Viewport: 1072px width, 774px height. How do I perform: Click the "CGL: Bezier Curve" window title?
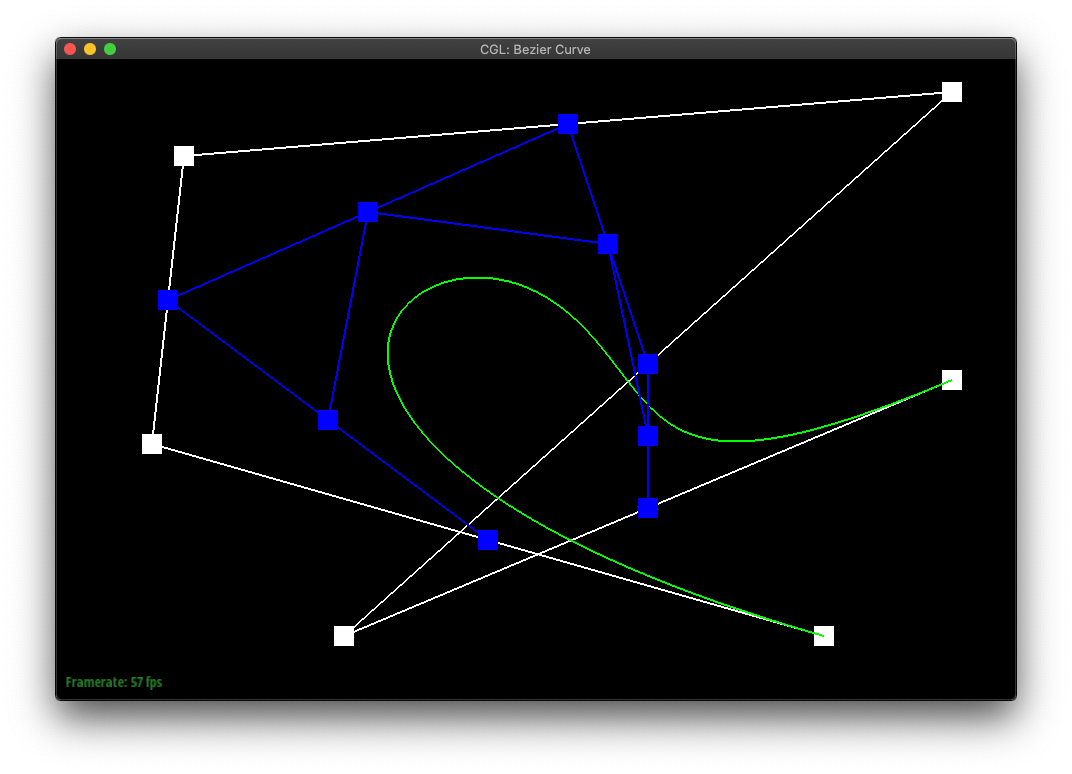click(x=535, y=49)
